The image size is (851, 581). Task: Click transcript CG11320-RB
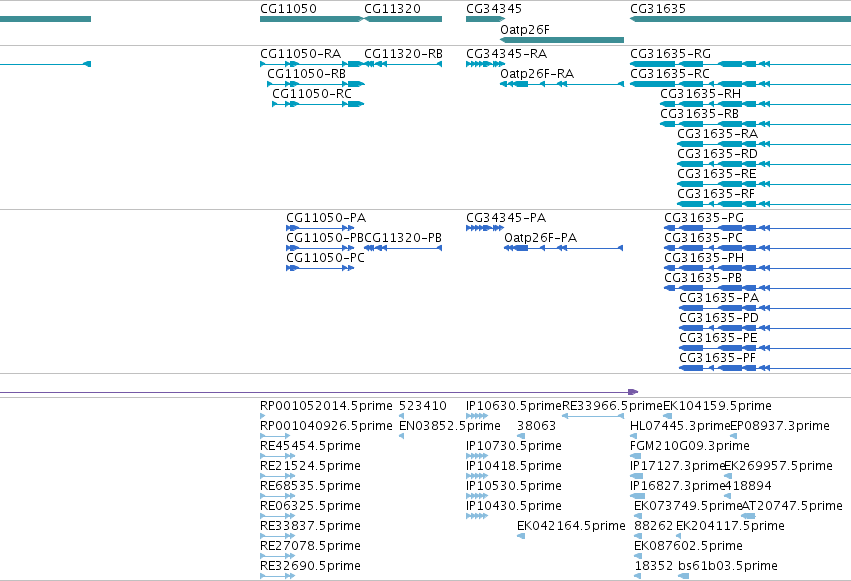(403, 64)
